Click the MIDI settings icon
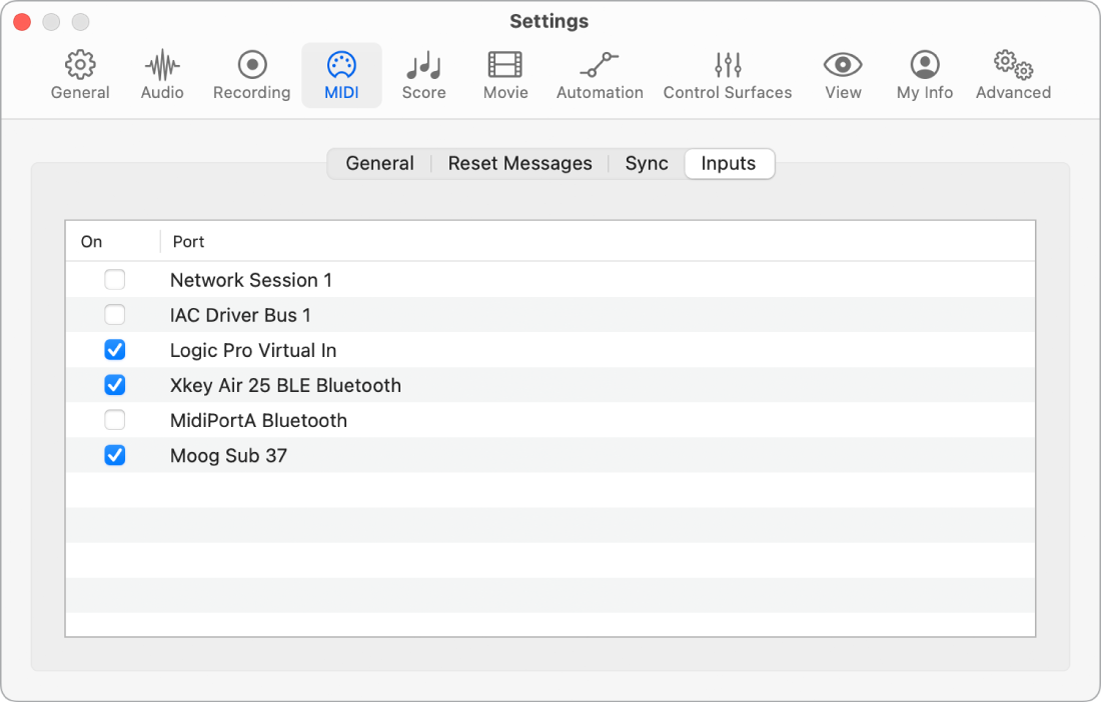This screenshot has height=702, width=1102. (x=341, y=74)
